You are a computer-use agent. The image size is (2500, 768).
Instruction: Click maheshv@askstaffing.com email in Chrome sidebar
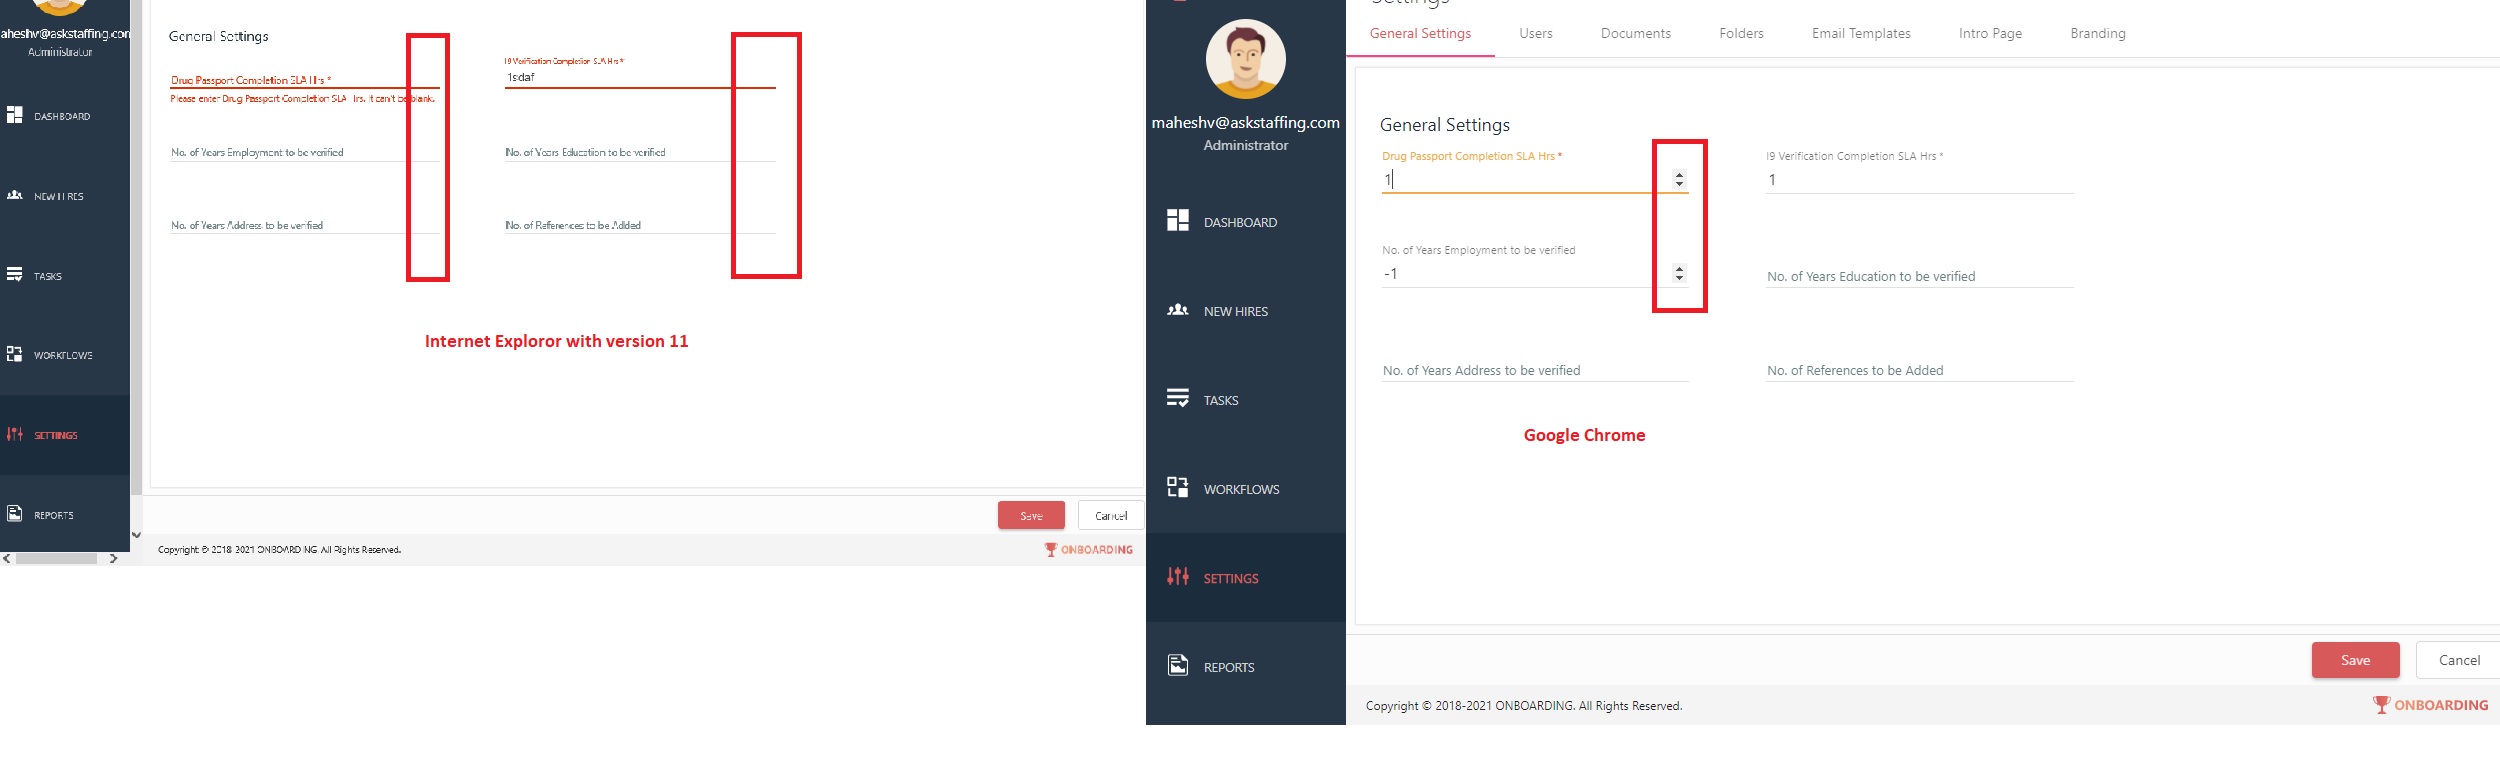click(x=1245, y=122)
